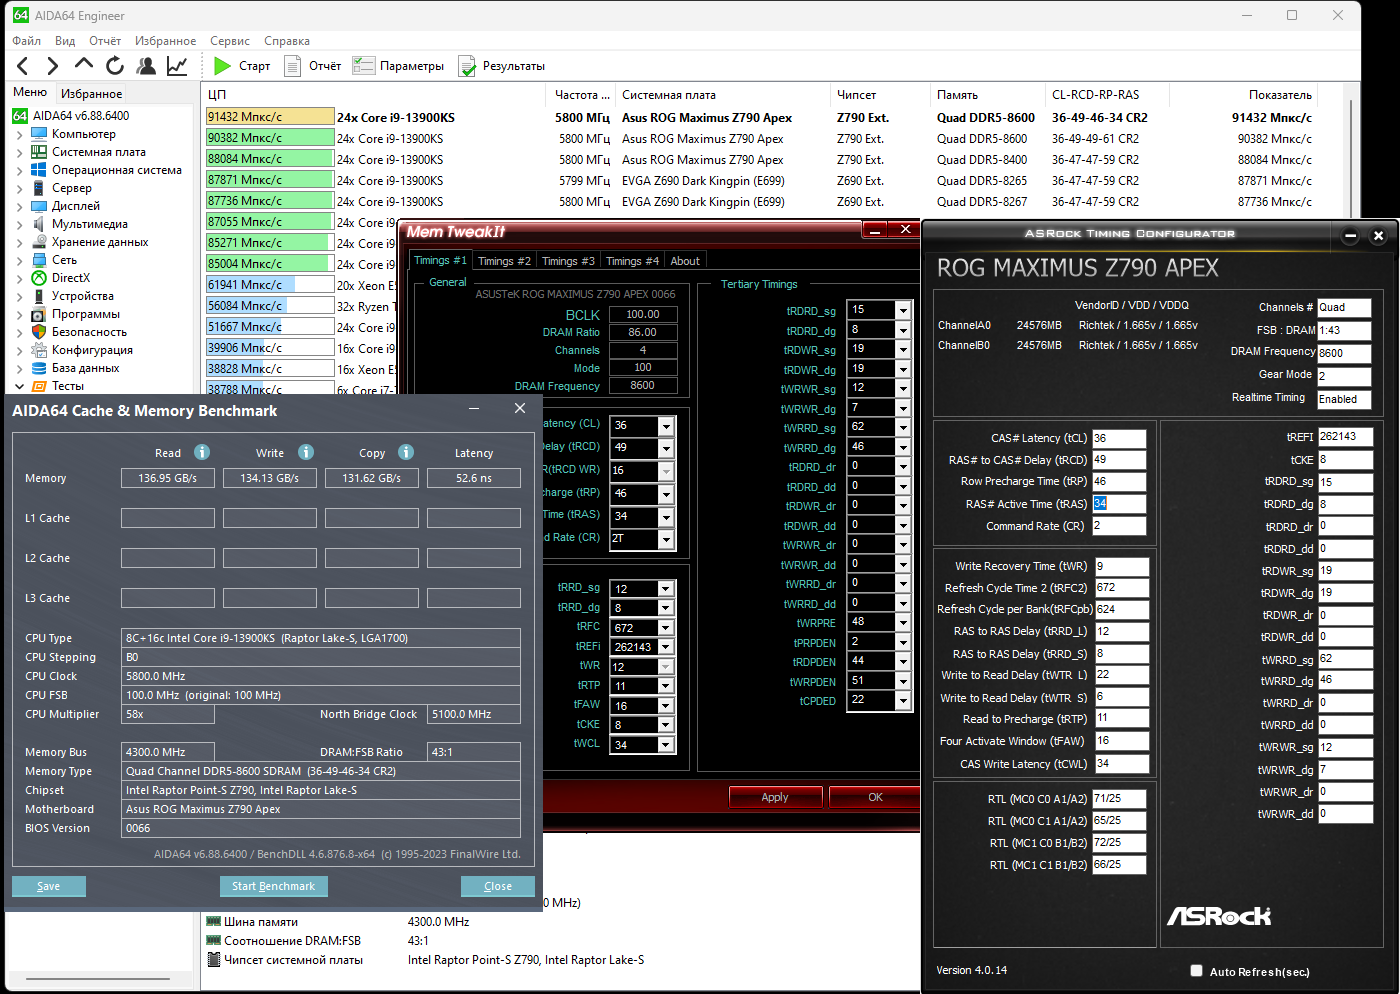The image size is (1400, 994).
Task: Click OK in Mem TweakIt
Action: pos(875,797)
